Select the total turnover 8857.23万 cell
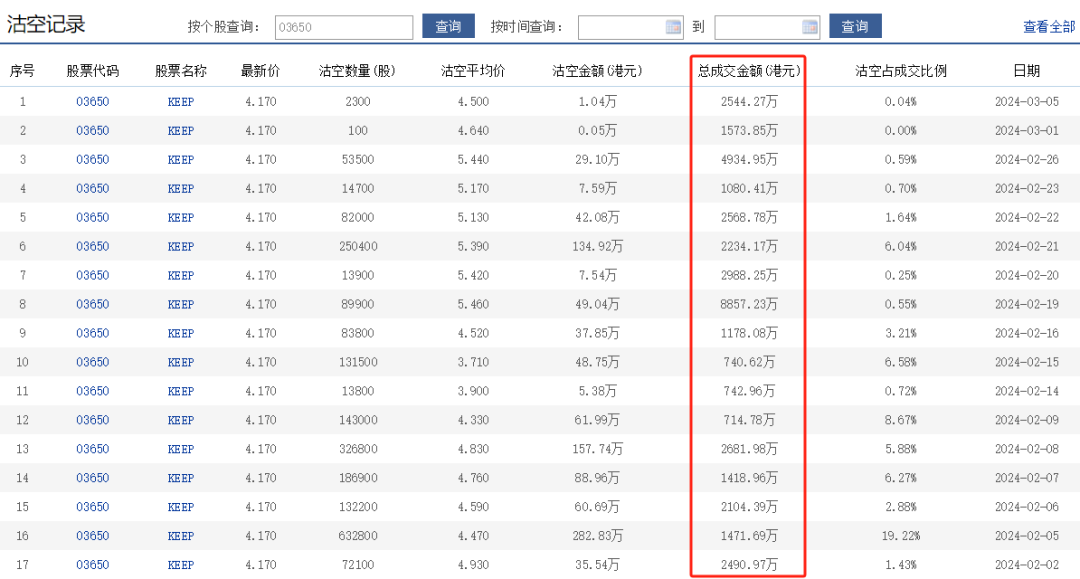1080x579 pixels. point(749,304)
